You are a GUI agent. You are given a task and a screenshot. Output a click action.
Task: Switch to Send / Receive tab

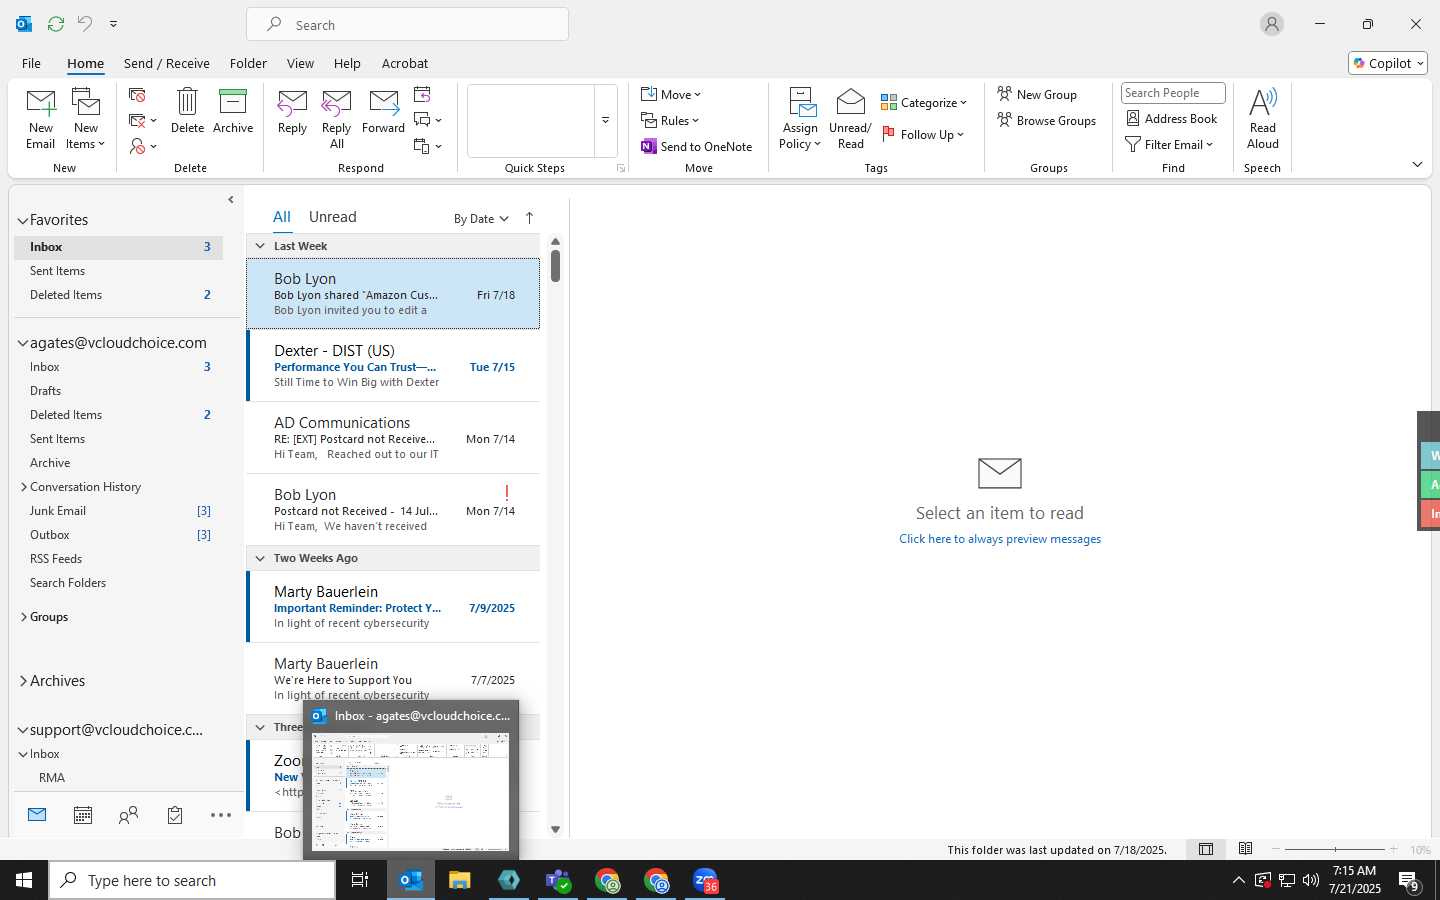[x=167, y=63]
